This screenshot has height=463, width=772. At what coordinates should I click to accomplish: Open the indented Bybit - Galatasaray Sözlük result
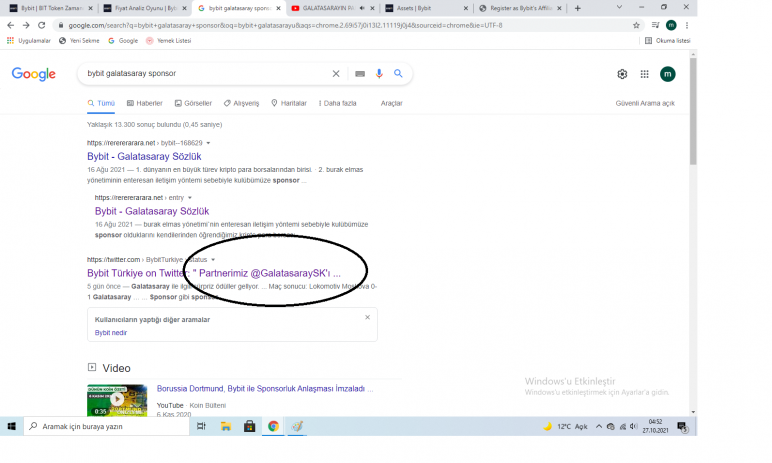(152, 211)
